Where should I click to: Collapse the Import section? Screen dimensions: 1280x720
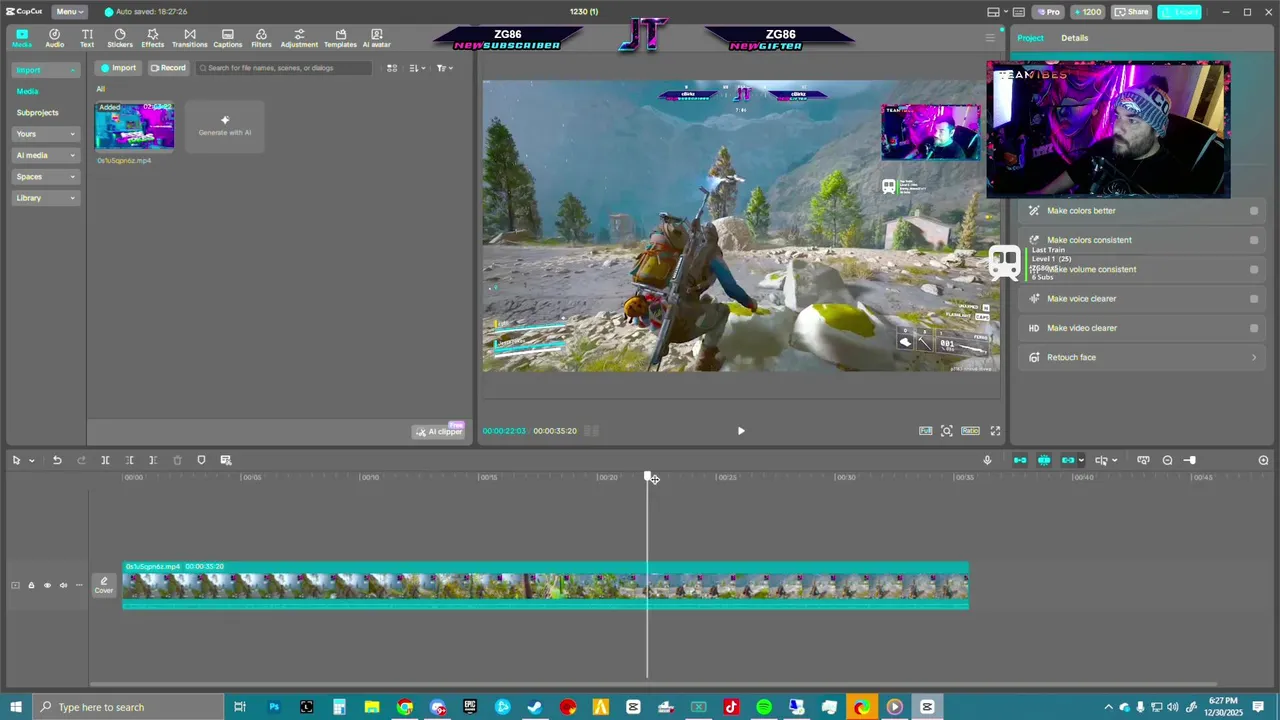(45, 70)
